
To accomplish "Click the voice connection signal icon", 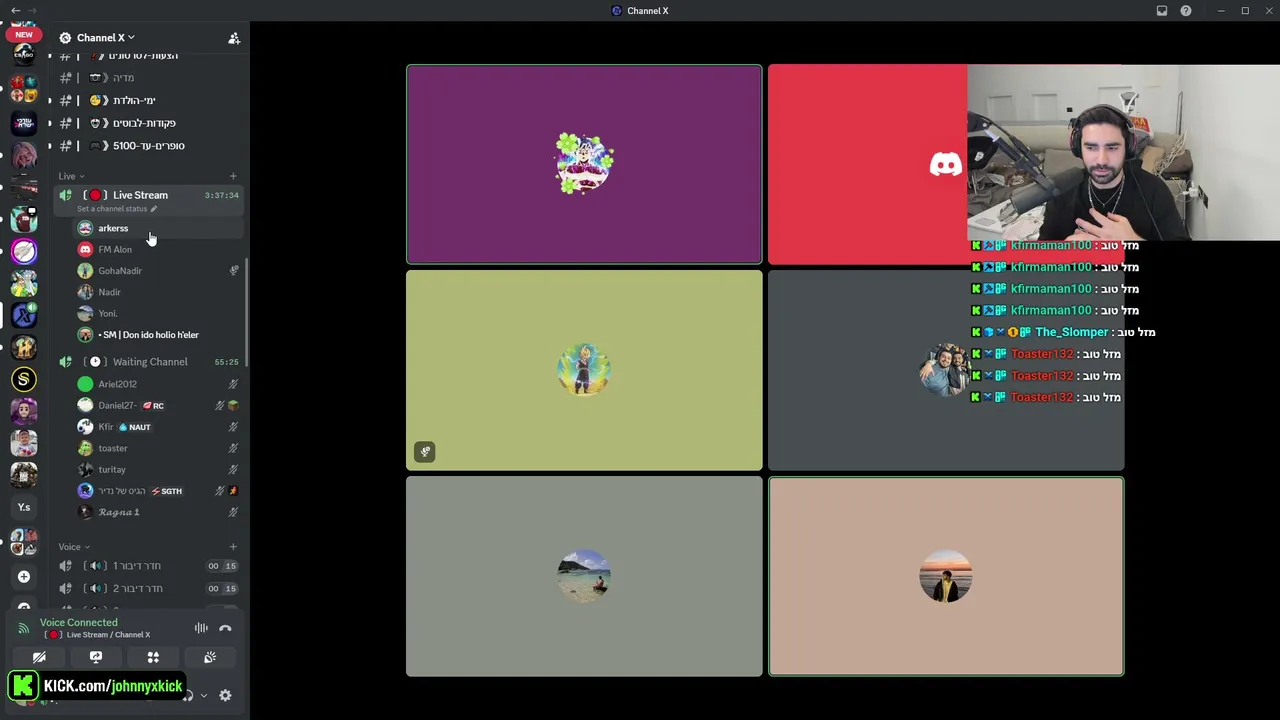I will [24, 628].
